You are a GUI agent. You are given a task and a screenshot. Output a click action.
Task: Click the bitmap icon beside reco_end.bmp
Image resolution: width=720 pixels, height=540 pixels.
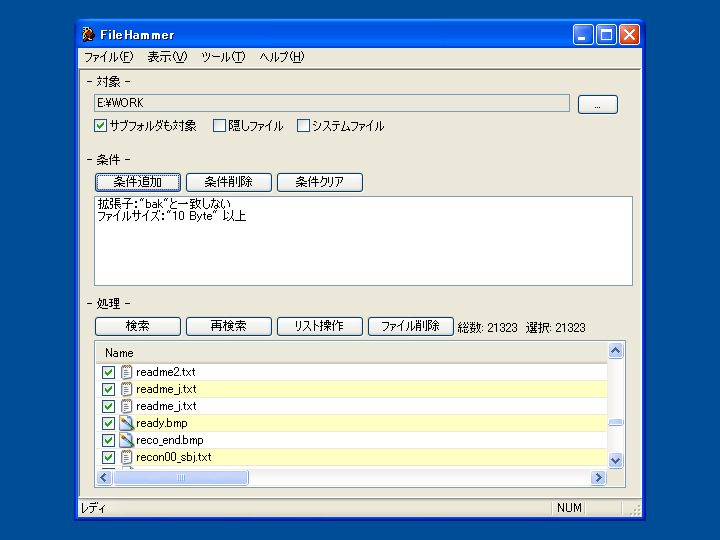pyautogui.click(x=126, y=440)
